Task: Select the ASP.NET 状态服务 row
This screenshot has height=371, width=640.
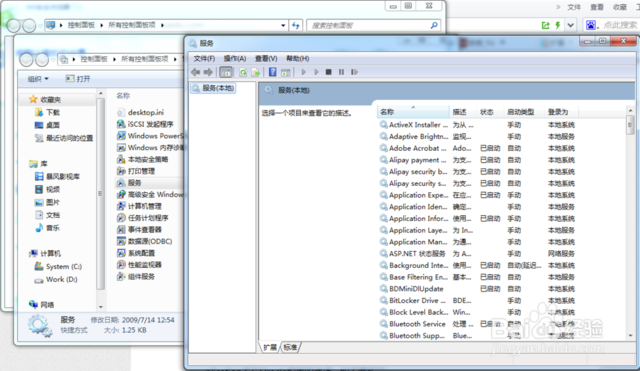Action: (x=478, y=254)
